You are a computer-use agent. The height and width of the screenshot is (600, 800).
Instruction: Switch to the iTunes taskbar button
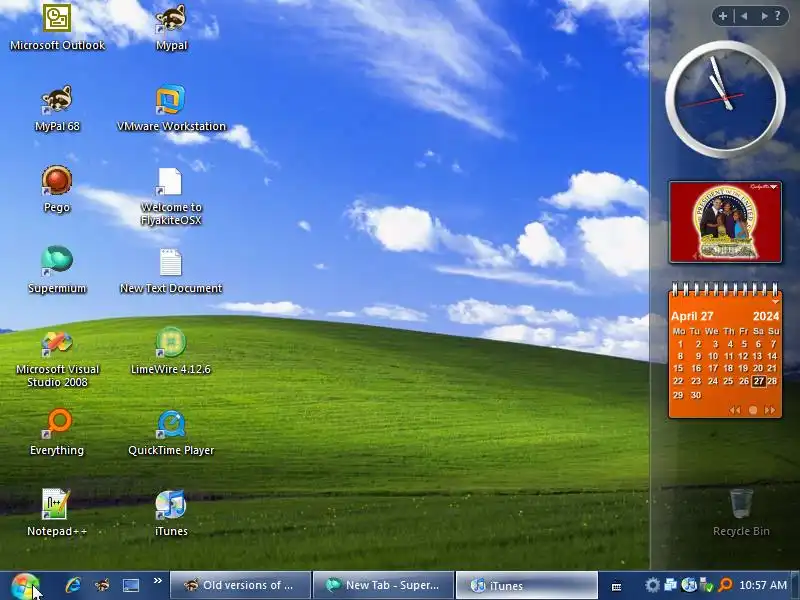[526, 585]
